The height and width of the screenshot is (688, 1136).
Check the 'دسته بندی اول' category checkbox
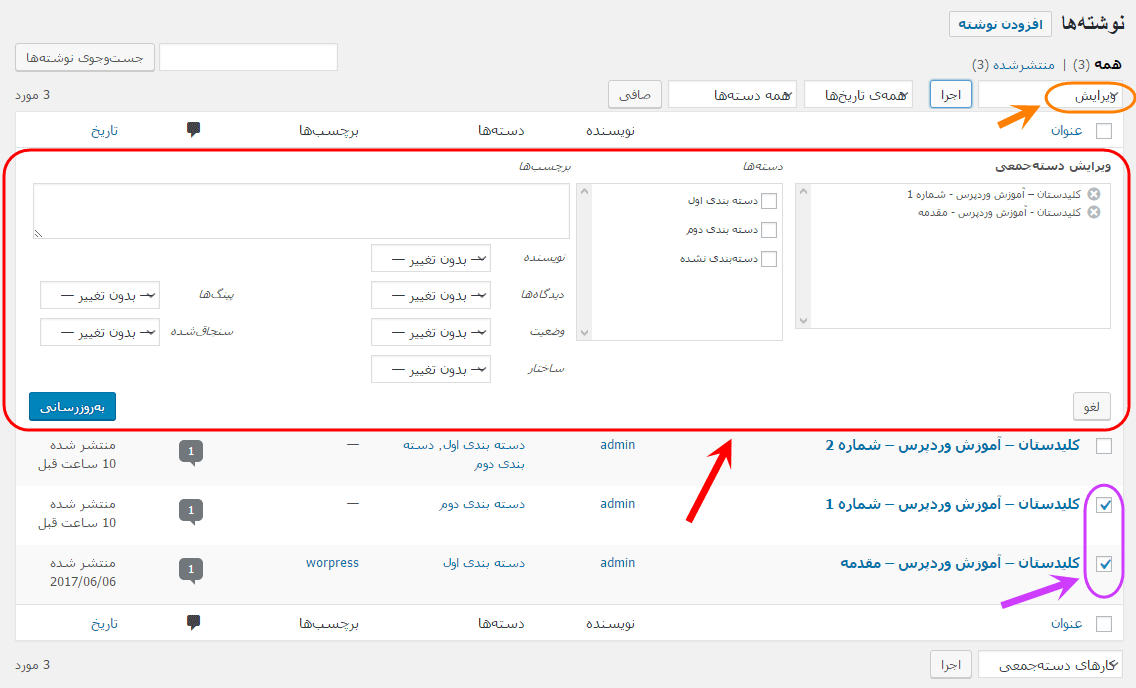[769, 201]
